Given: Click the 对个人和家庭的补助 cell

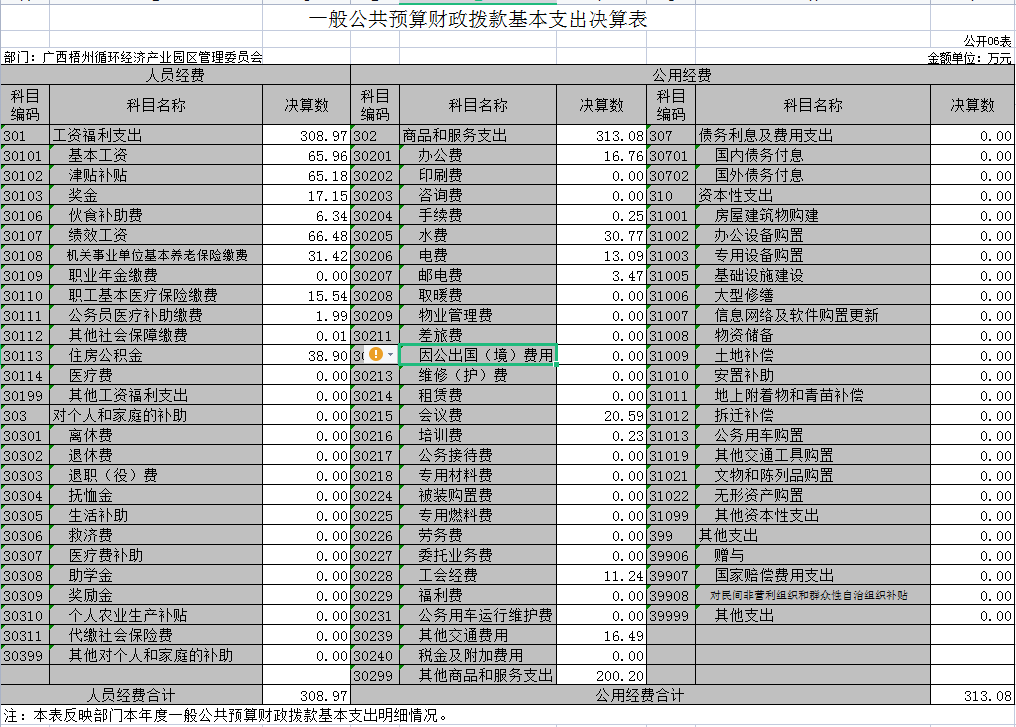Looking at the screenshot, I should (156, 415).
